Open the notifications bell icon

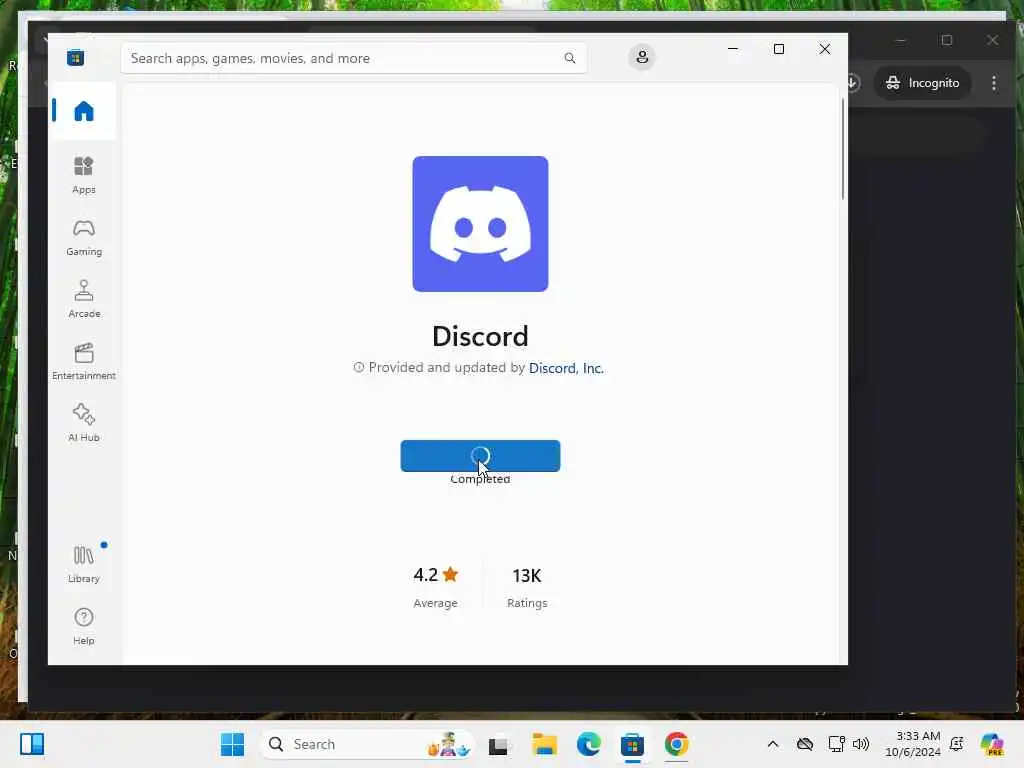pyautogui.click(x=957, y=744)
